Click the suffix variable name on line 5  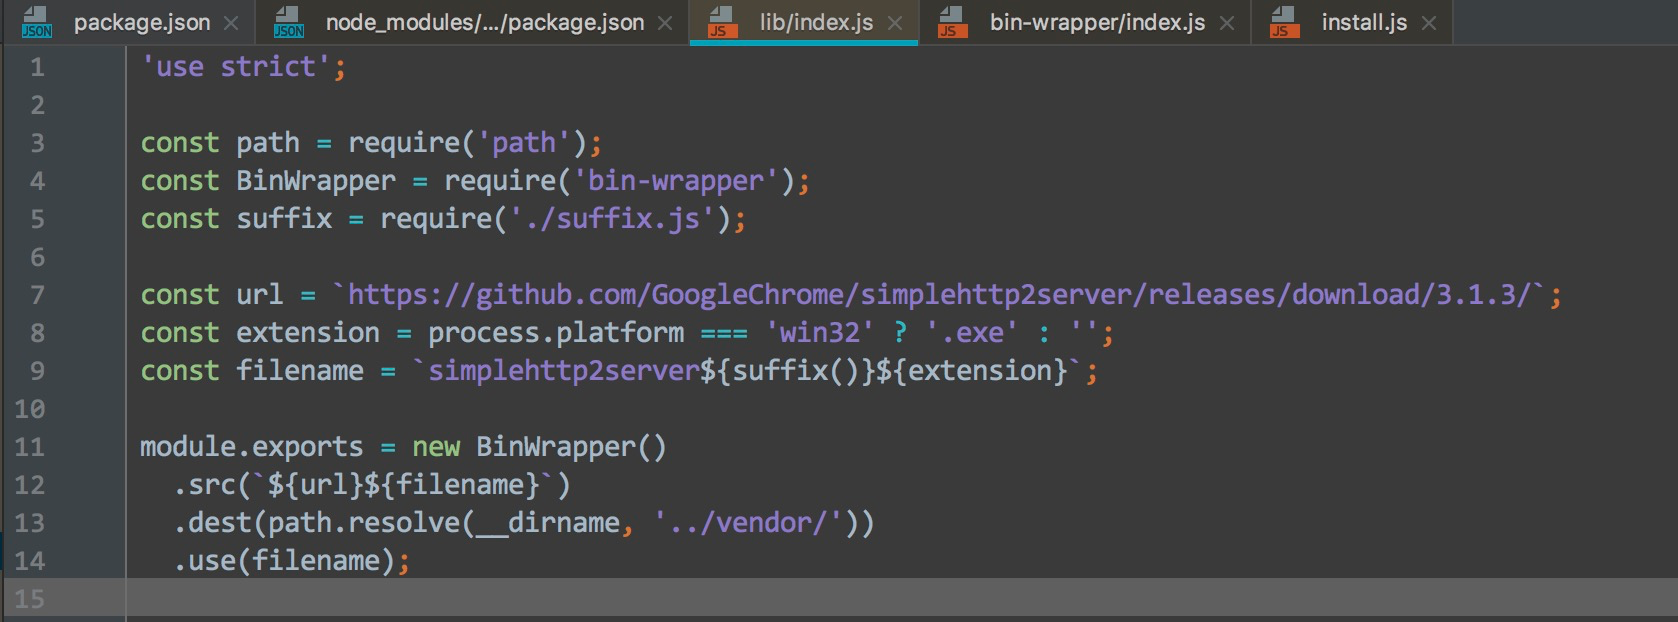284,219
